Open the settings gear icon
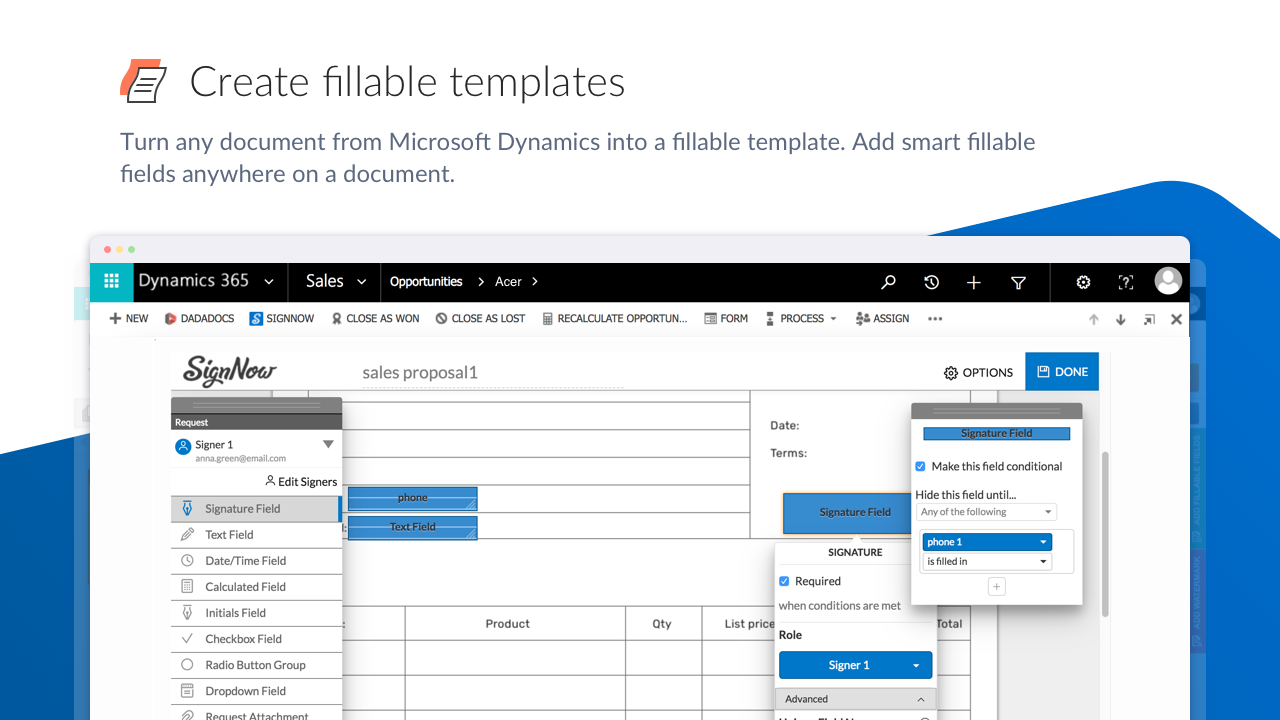Image resolution: width=1280 pixels, height=720 pixels. click(x=1083, y=283)
